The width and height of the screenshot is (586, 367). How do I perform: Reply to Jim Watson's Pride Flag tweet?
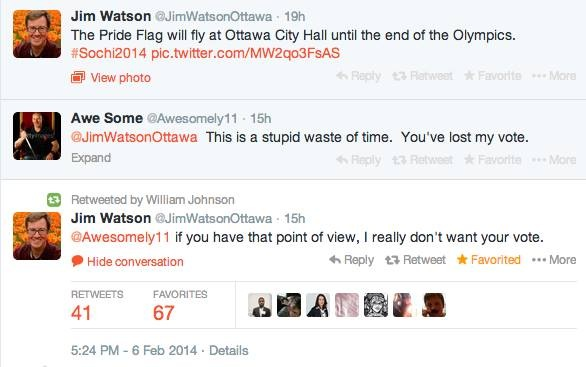pyautogui.click(x=358, y=76)
